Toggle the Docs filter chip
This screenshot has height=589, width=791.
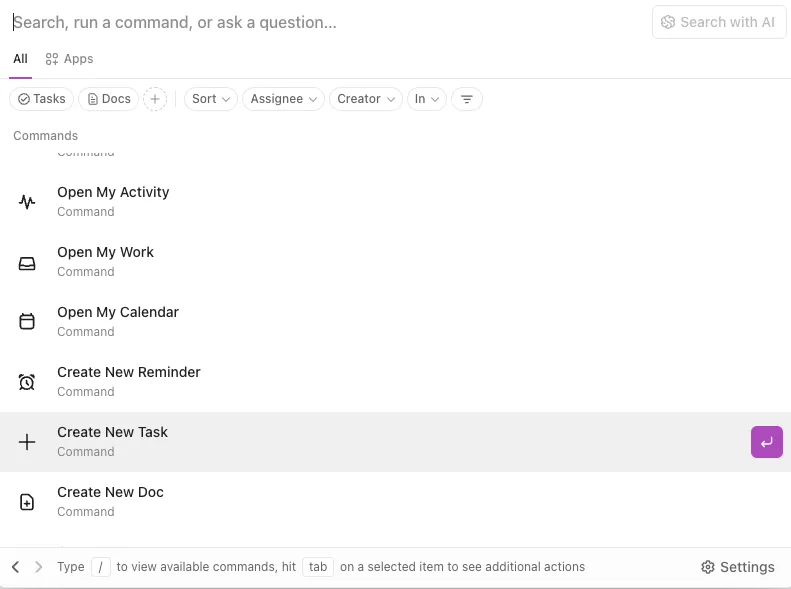pos(108,99)
